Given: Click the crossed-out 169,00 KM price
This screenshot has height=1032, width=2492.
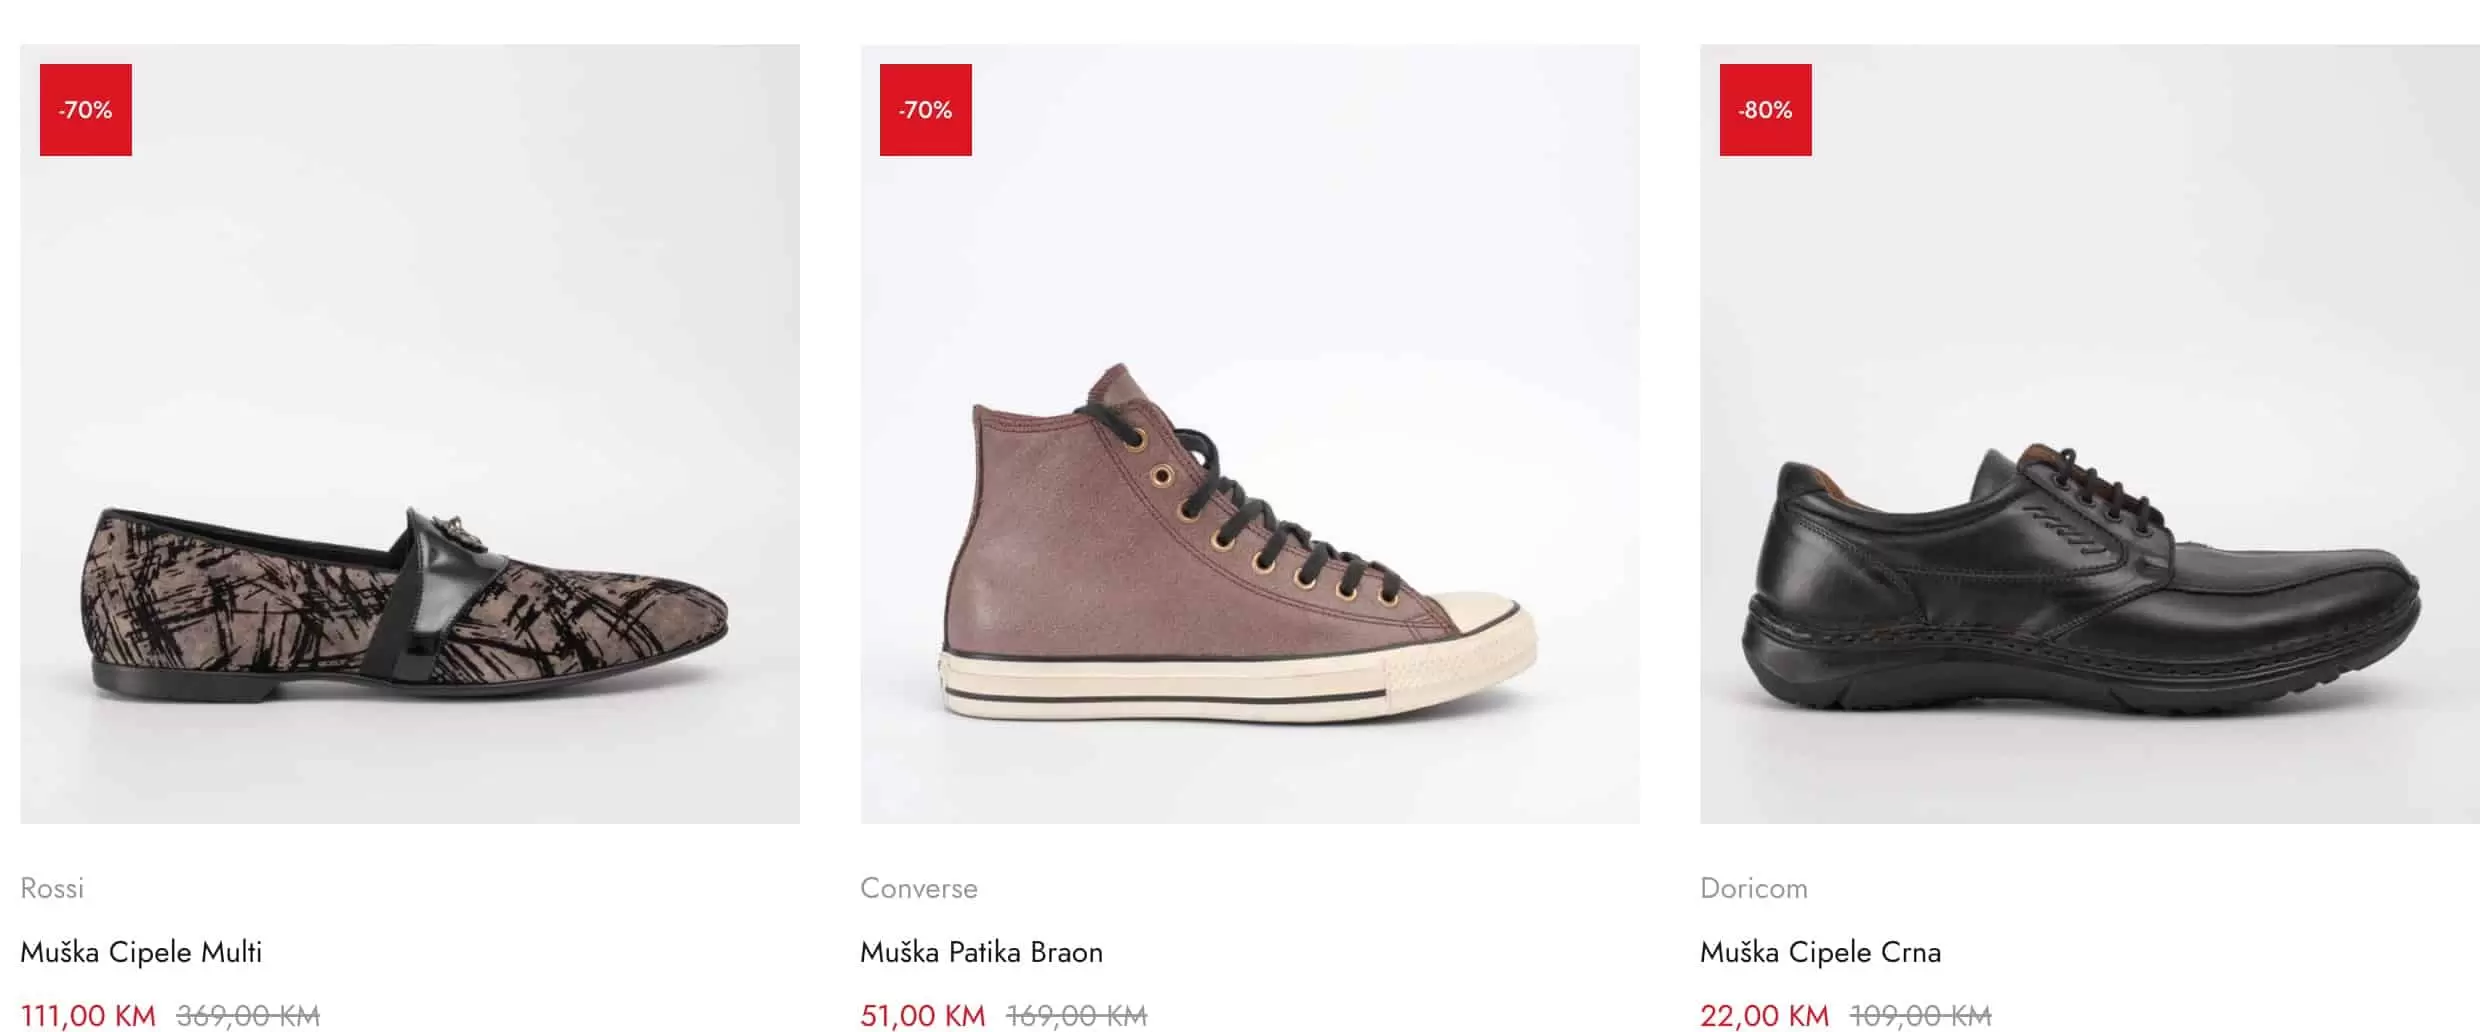Looking at the screenshot, I should (1076, 1016).
